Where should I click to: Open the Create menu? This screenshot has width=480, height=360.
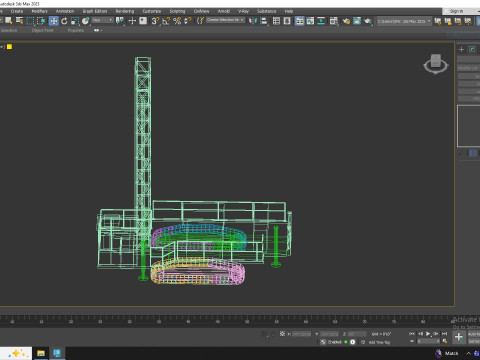coord(17,11)
